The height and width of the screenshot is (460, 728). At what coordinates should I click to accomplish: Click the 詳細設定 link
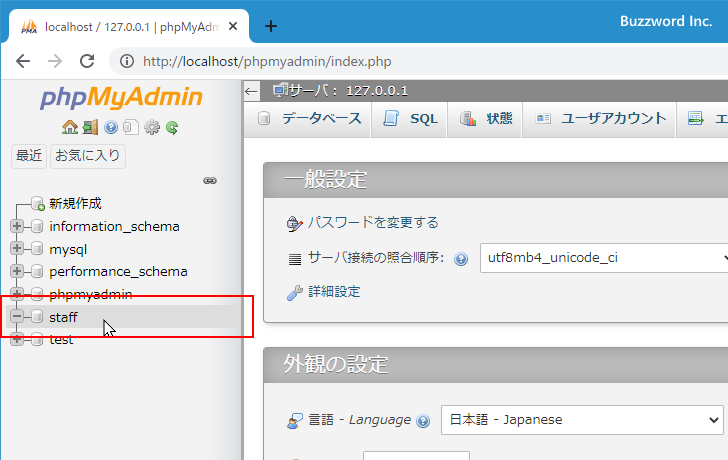click(x=334, y=292)
